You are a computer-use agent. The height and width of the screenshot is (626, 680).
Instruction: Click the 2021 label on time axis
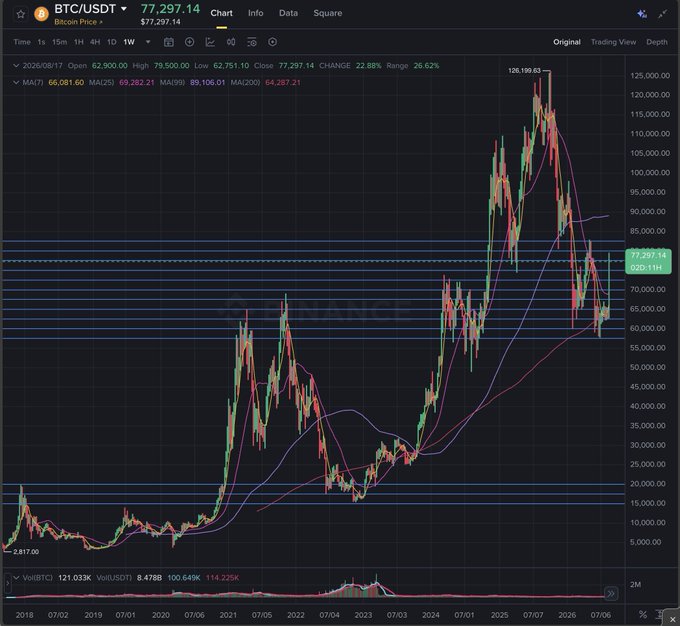[228, 615]
